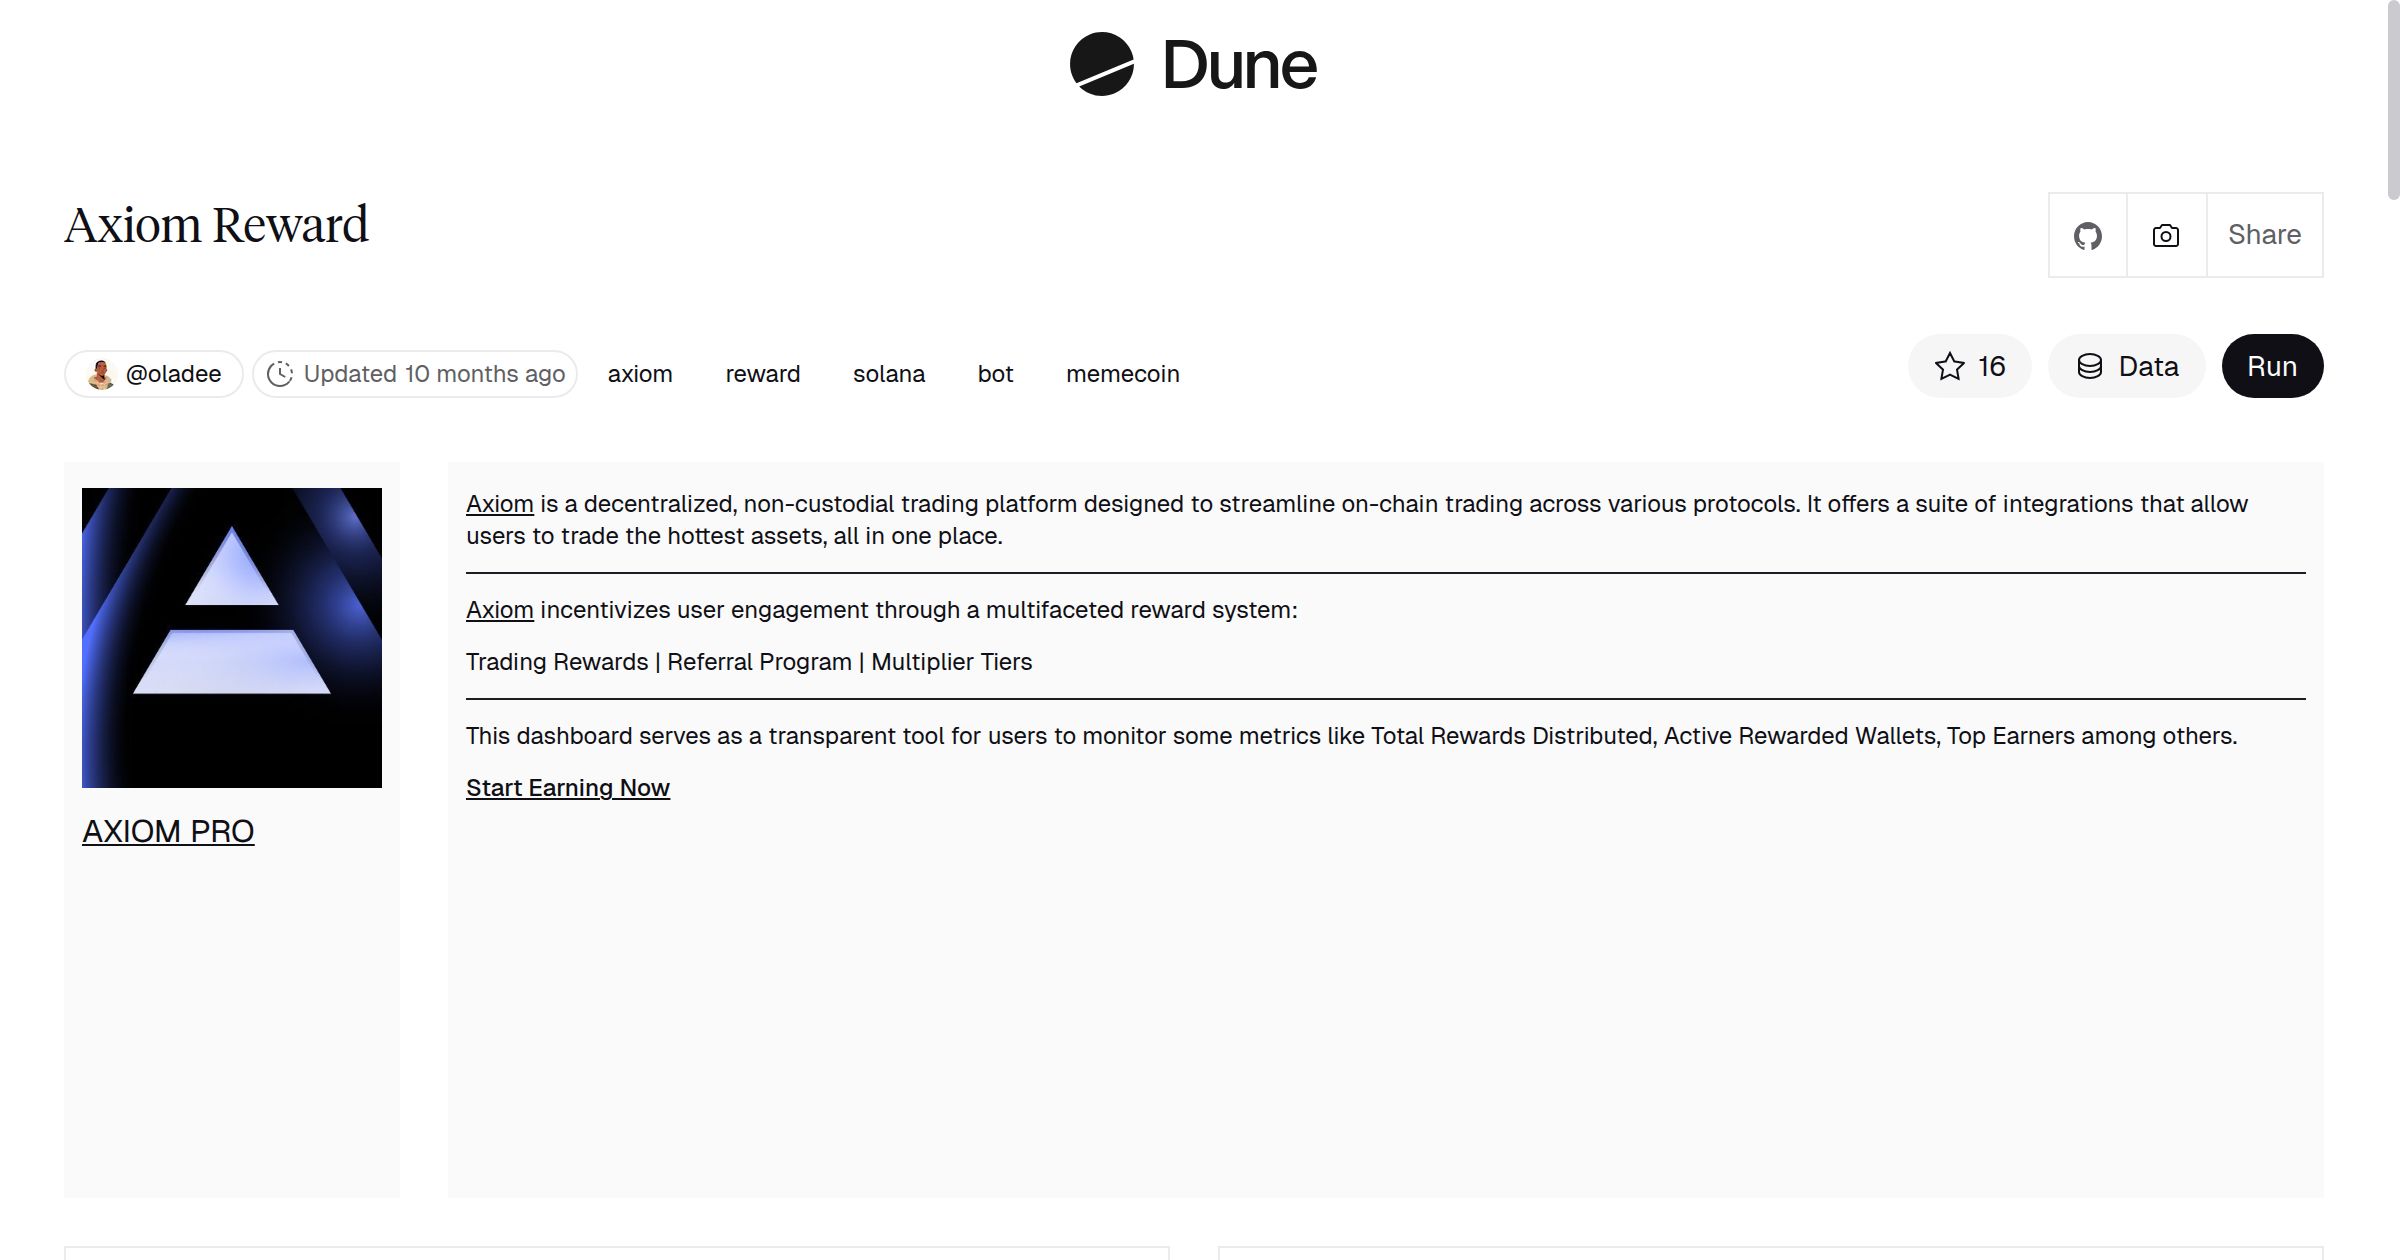Open the Start Earning Now link

coord(567,787)
